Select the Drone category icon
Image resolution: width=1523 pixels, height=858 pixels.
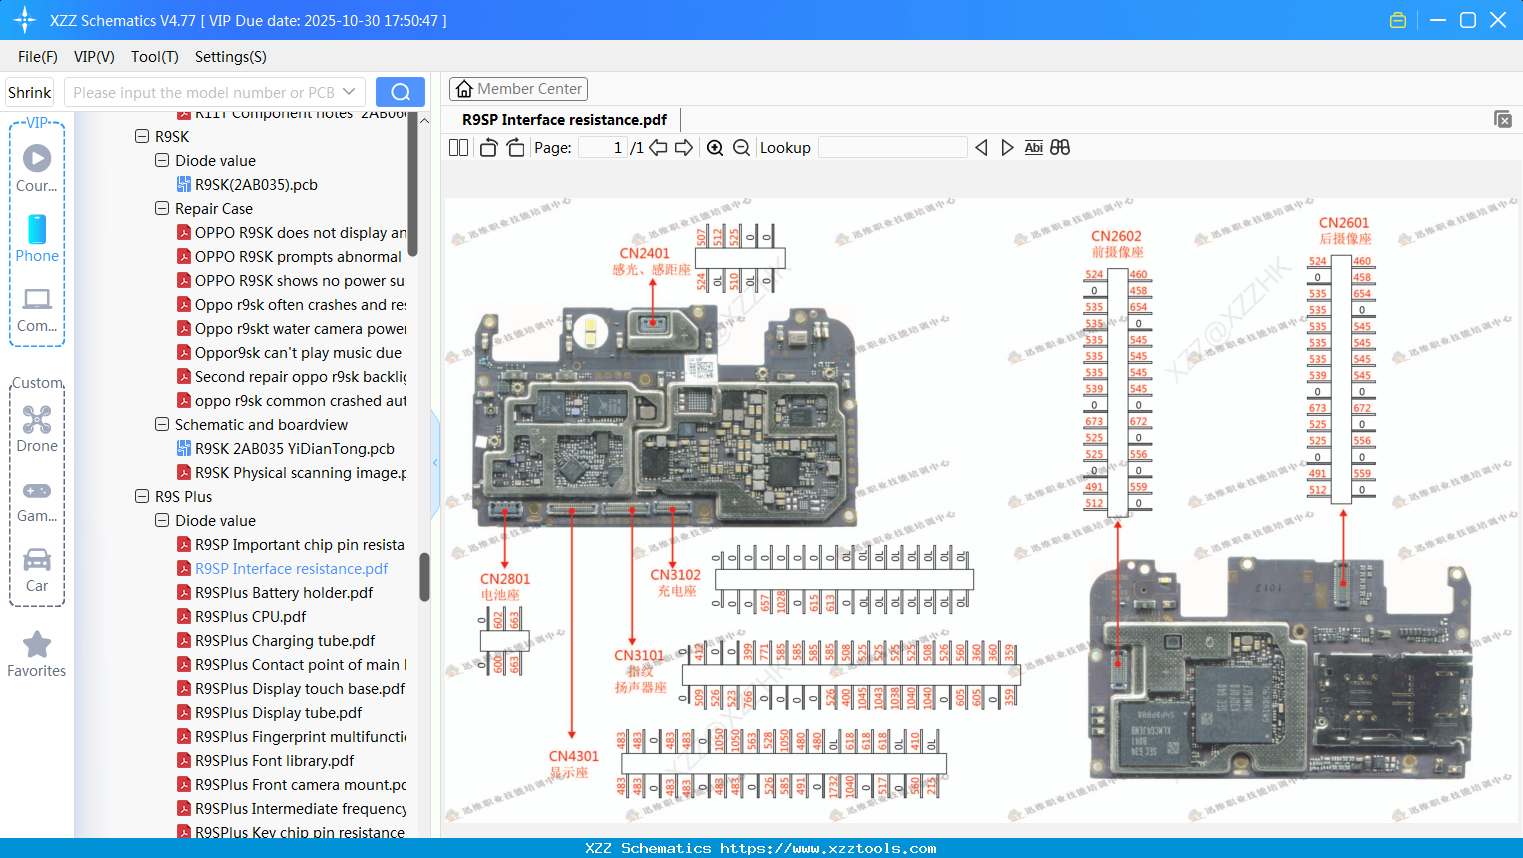(37, 429)
